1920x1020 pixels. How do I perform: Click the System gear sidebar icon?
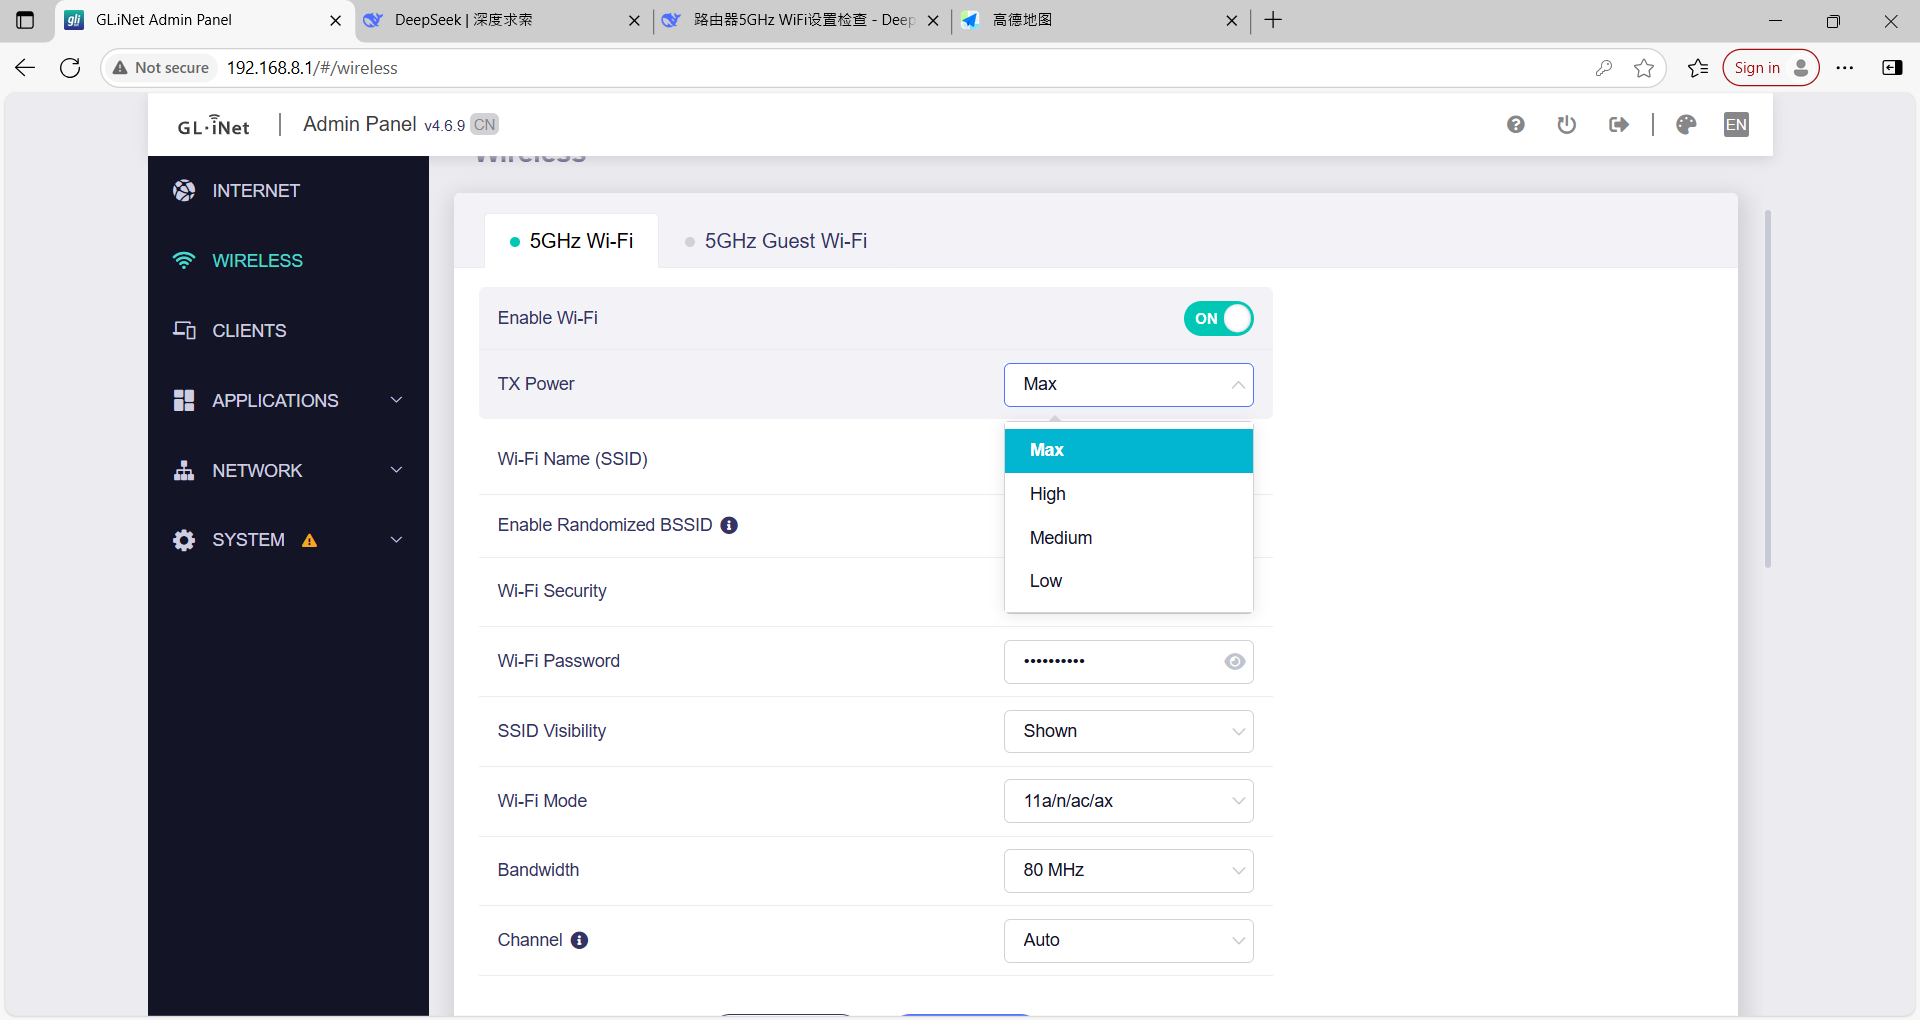[x=184, y=540]
